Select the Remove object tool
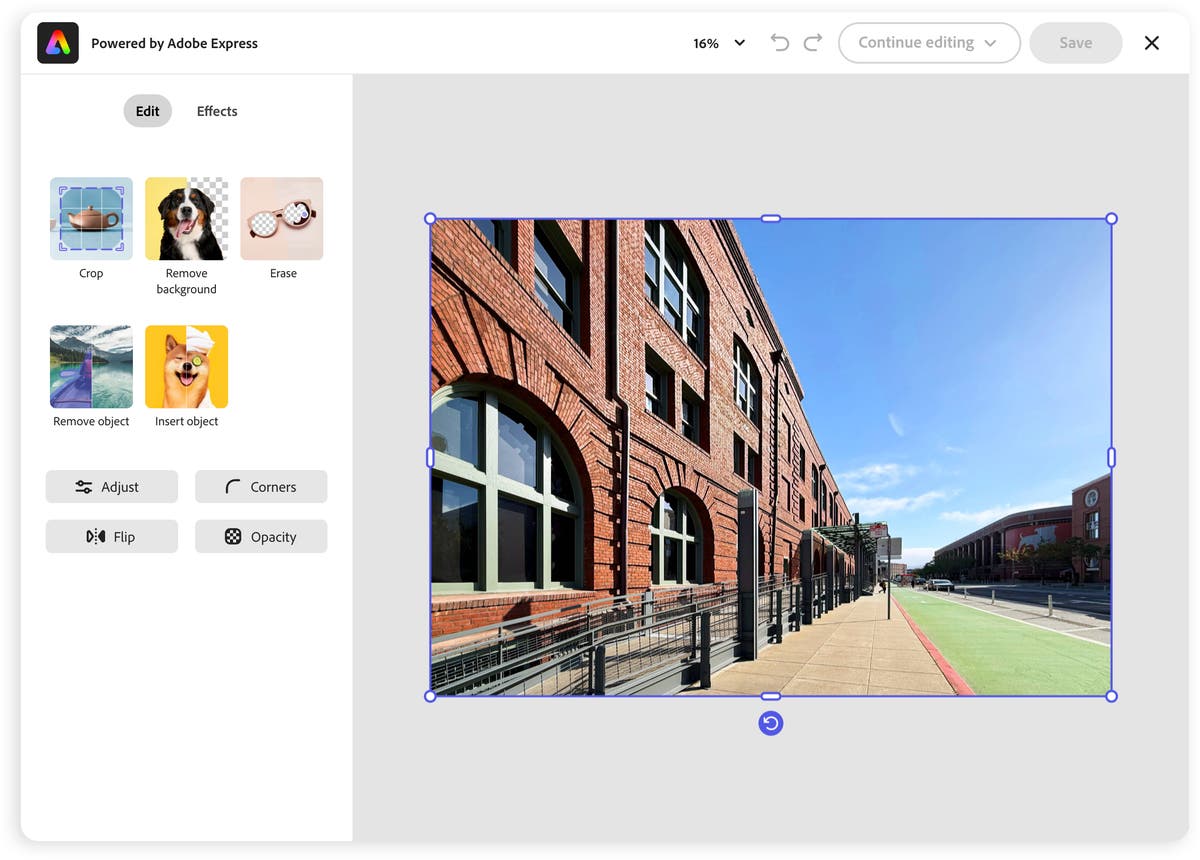 (x=91, y=367)
